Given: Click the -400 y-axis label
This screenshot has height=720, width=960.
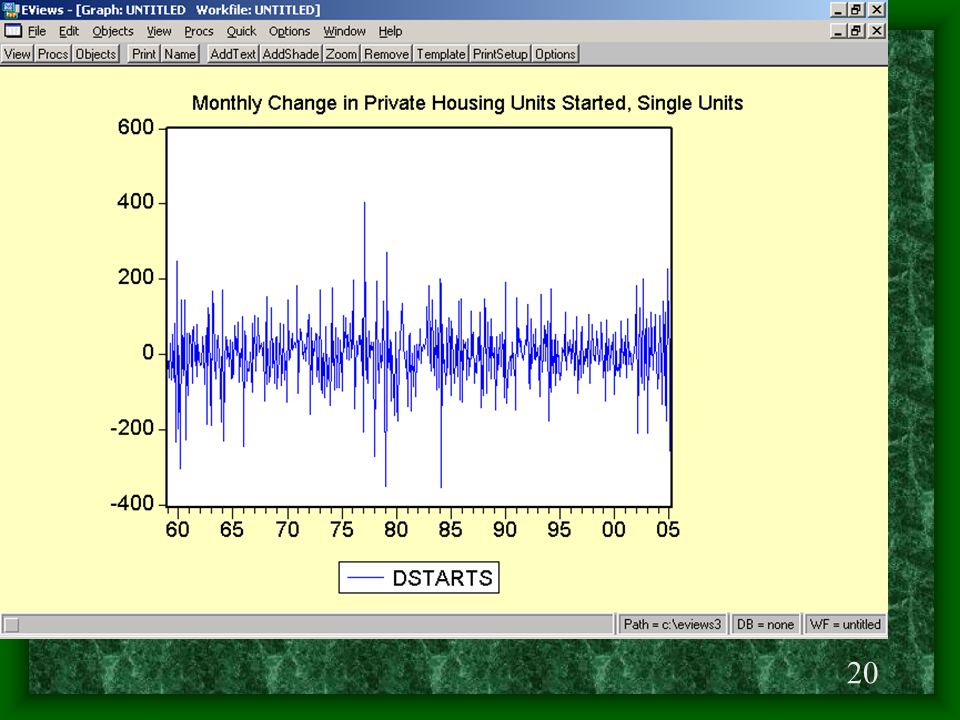Looking at the screenshot, I should pyautogui.click(x=132, y=504).
